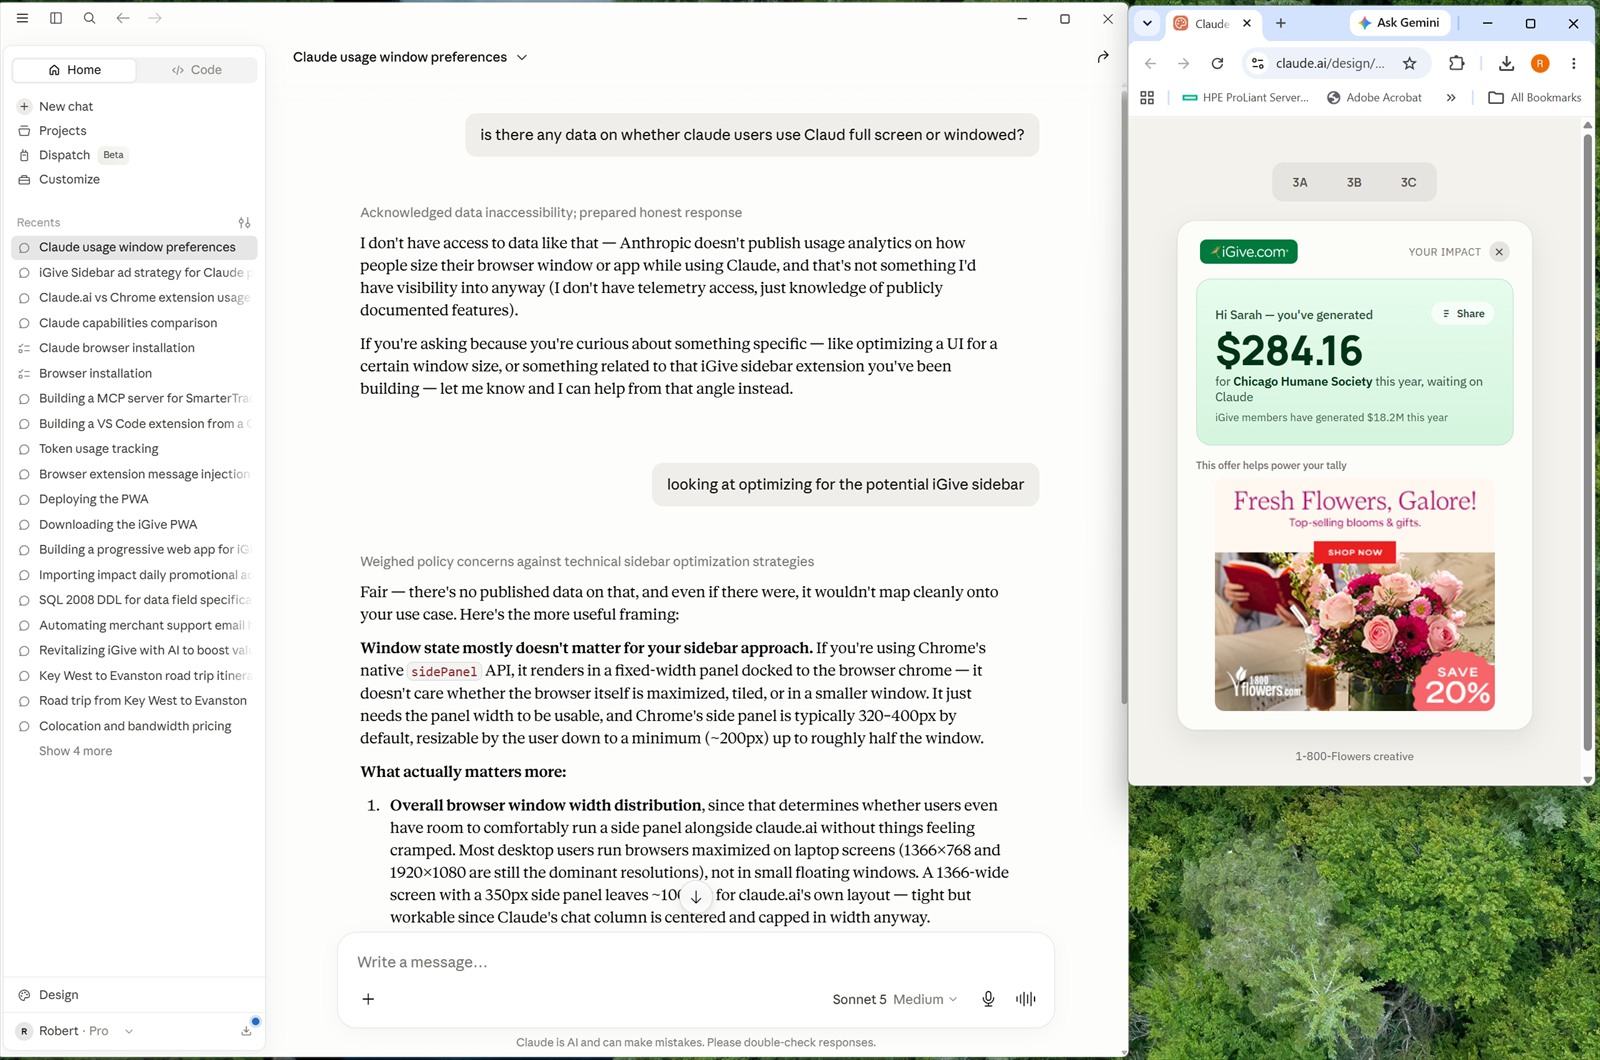
Task: Click the claude.ai/design address bar
Action: [x=1330, y=63]
